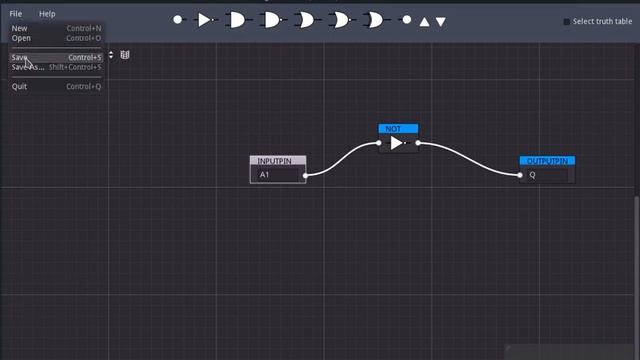Select the NOR gate tool
640x360 pixels.
coord(341,20)
